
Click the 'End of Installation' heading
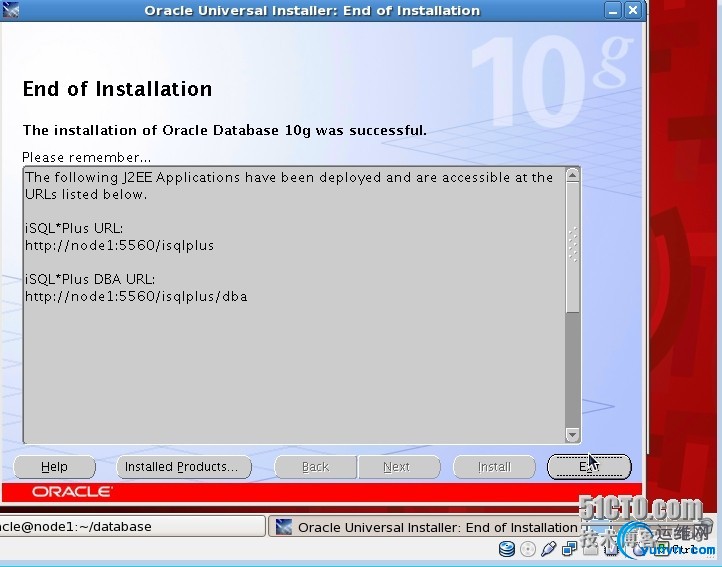(x=117, y=89)
